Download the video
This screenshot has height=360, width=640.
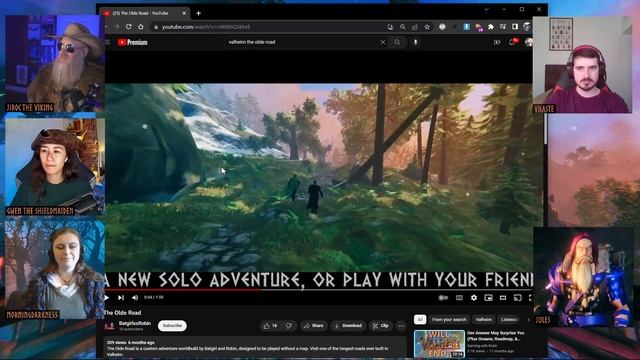click(348, 326)
